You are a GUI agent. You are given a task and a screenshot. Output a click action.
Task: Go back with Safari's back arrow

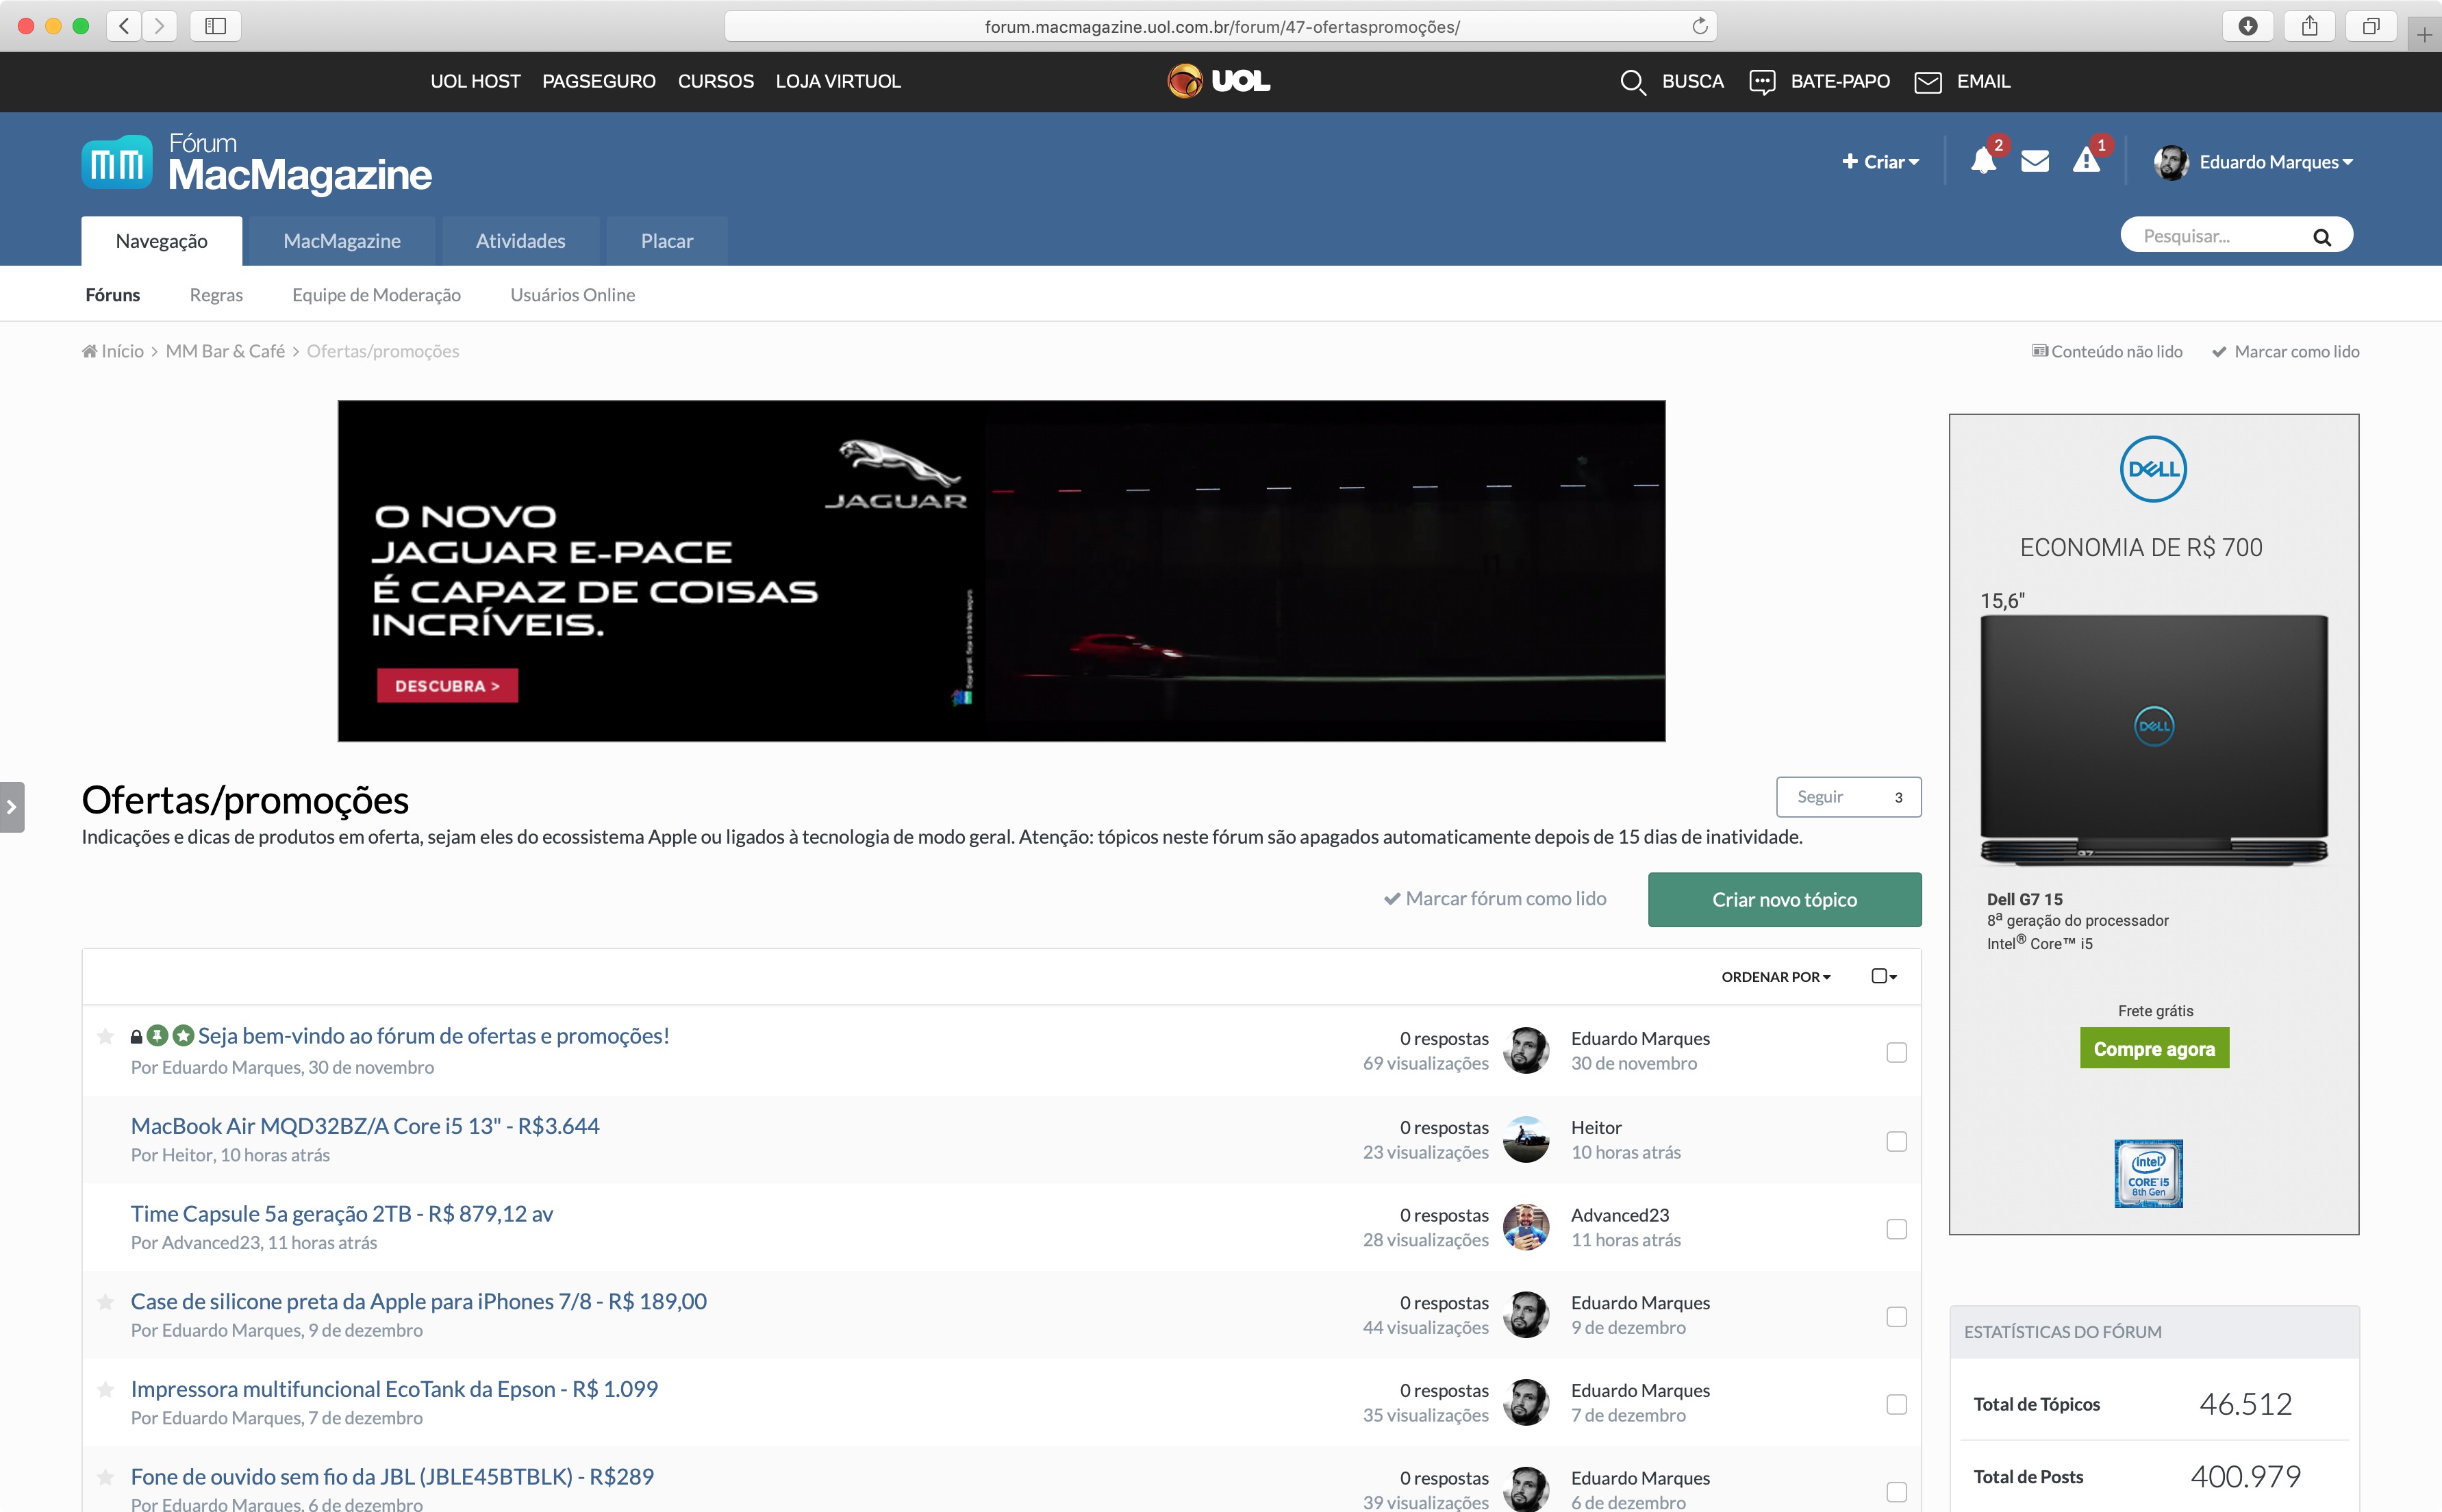click(x=124, y=26)
